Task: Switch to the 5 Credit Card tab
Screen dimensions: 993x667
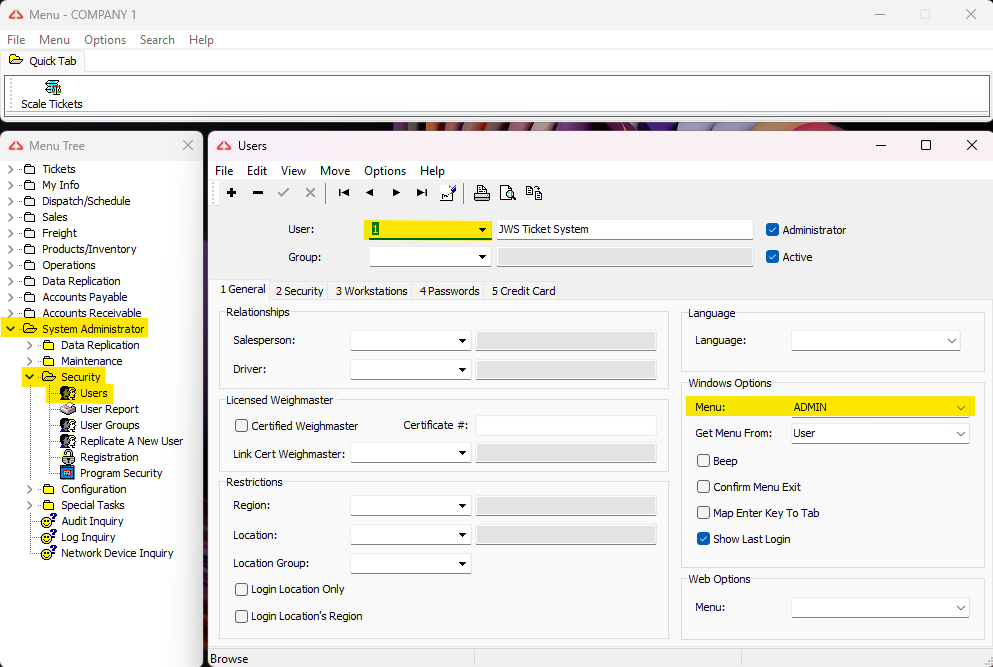Action: pos(524,291)
